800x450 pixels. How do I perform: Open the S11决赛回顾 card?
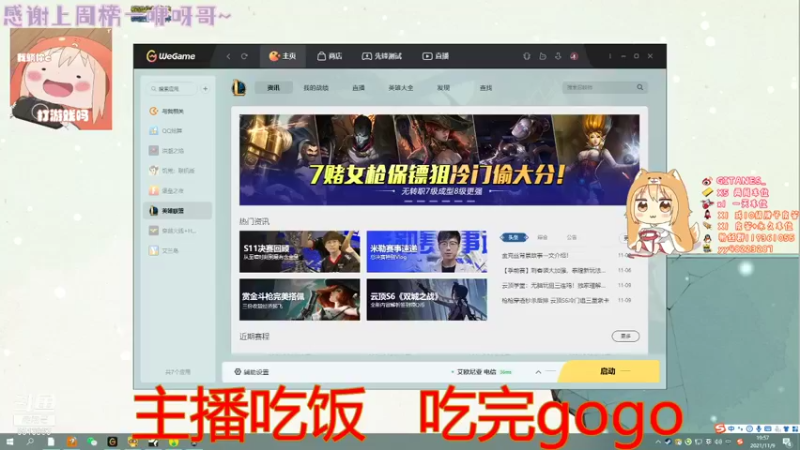(x=299, y=252)
